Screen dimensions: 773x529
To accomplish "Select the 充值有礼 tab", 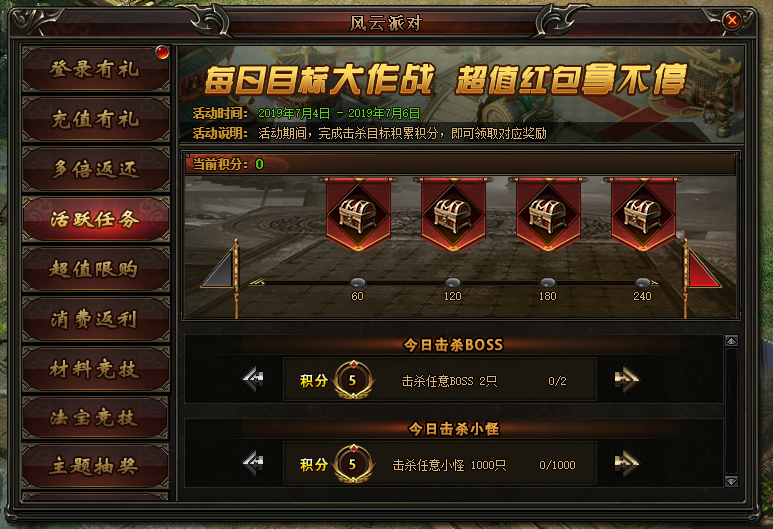I will tap(96, 119).
